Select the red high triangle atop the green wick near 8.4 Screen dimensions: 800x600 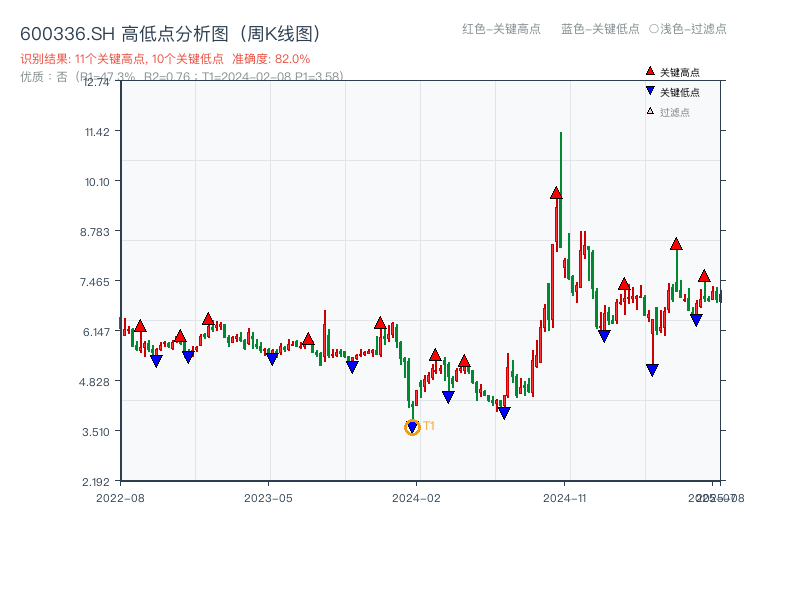tap(677, 244)
